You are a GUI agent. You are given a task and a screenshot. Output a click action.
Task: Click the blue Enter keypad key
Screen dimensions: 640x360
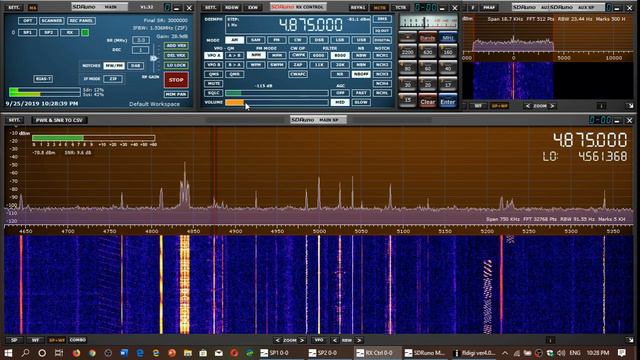[448, 102]
